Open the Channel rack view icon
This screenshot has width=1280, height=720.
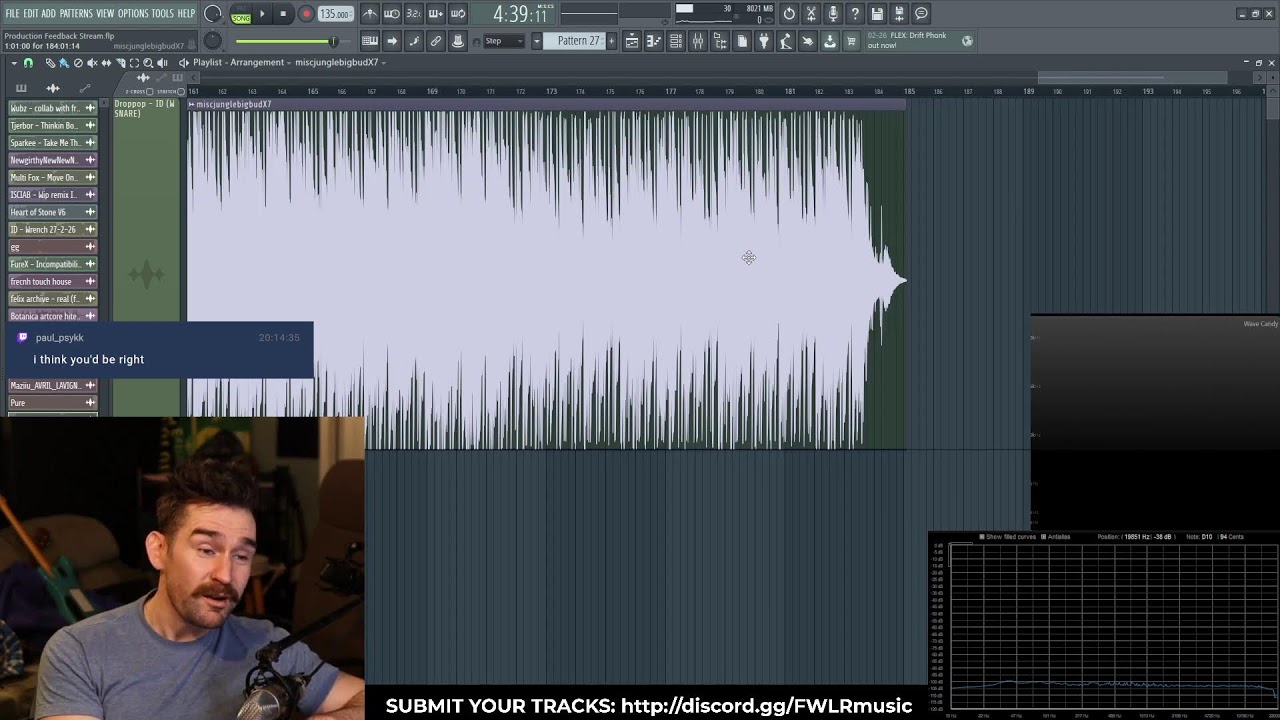point(676,41)
